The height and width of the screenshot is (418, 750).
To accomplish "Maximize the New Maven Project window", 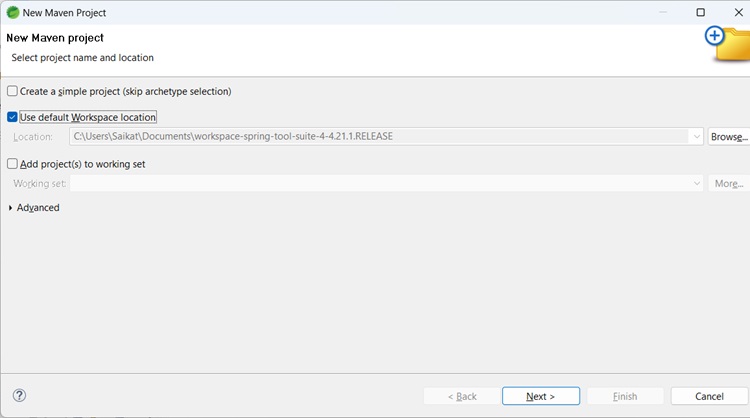I will pos(700,12).
